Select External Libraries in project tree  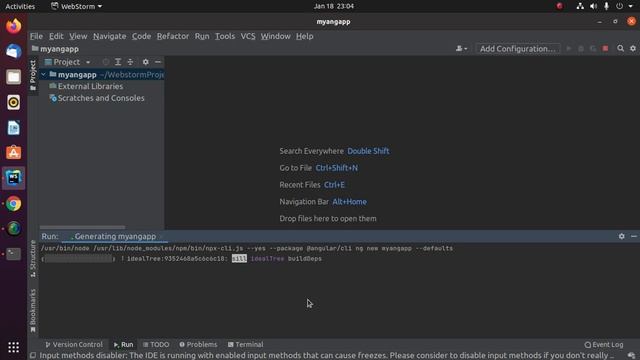coord(90,86)
